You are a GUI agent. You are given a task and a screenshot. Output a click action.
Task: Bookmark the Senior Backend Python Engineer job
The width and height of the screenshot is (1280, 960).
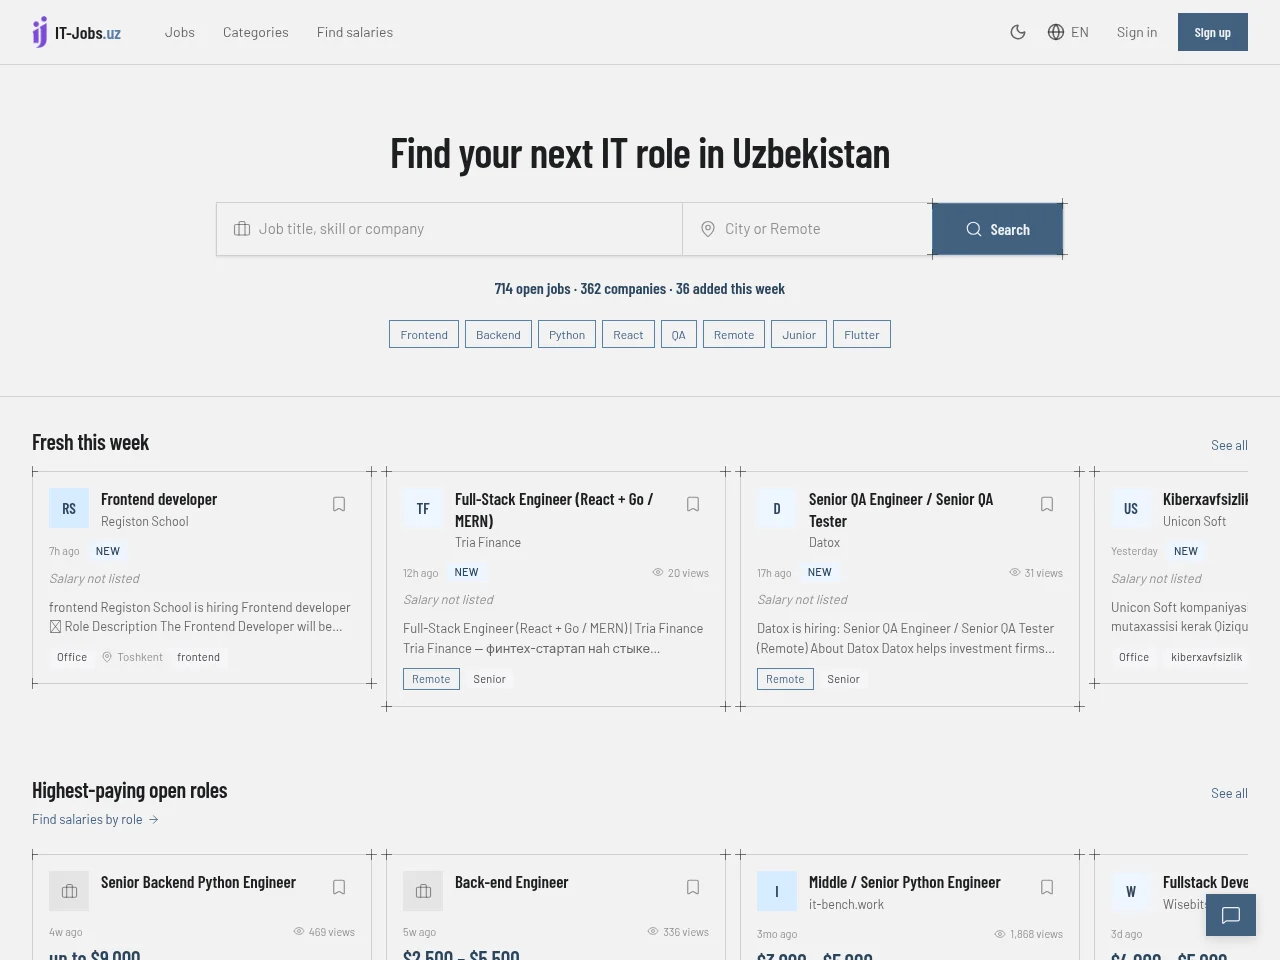pyautogui.click(x=339, y=887)
